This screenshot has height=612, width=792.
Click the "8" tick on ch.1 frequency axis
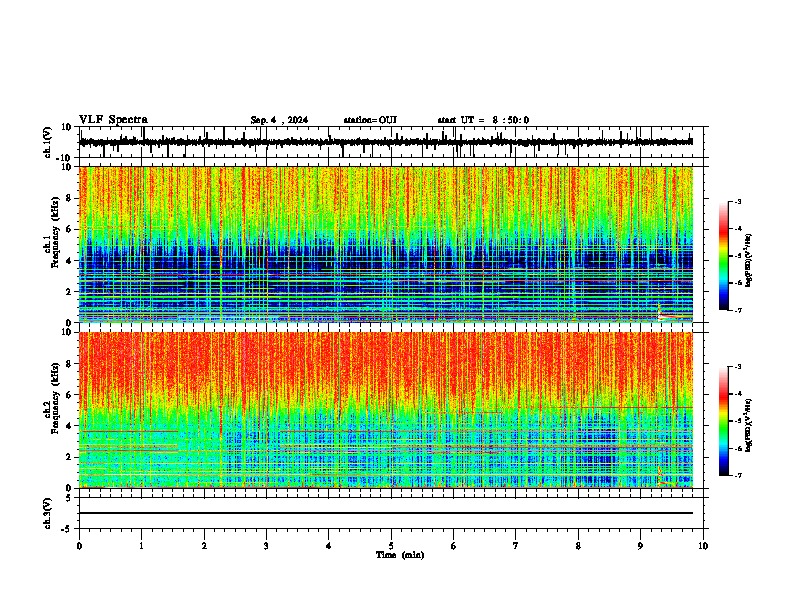click(70, 198)
